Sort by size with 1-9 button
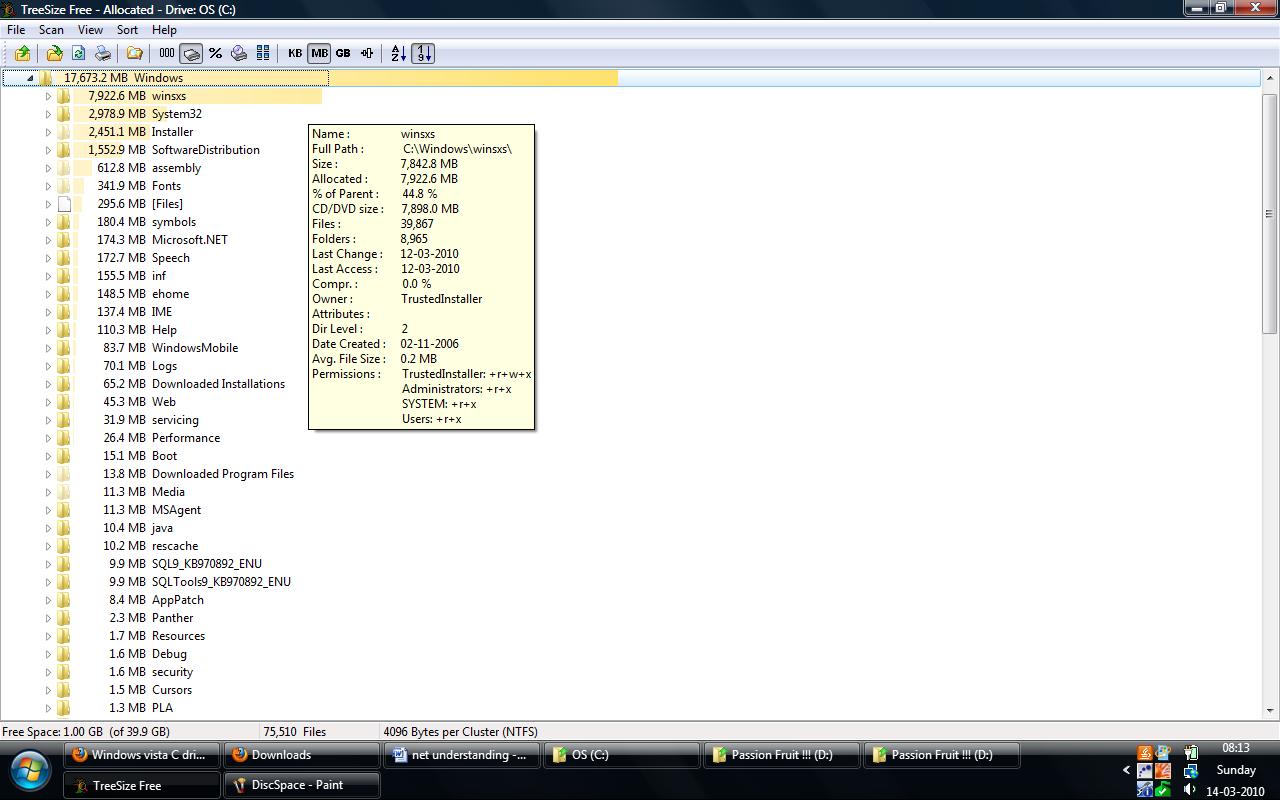The width and height of the screenshot is (1280, 800). 423,53
